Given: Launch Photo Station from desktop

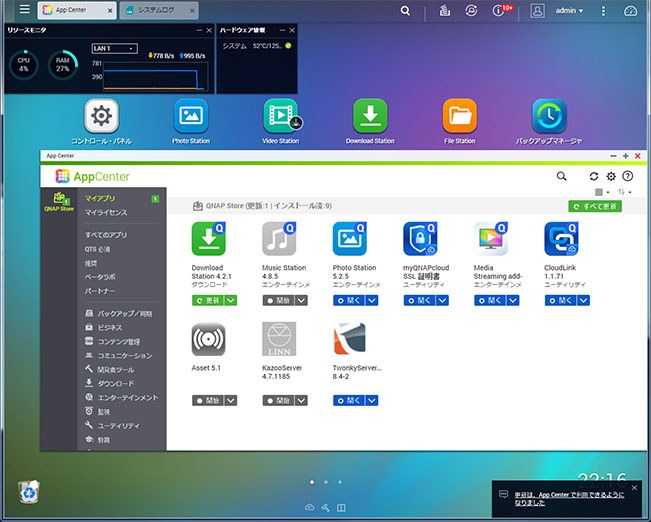Looking at the screenshot, I should point(191,115).
